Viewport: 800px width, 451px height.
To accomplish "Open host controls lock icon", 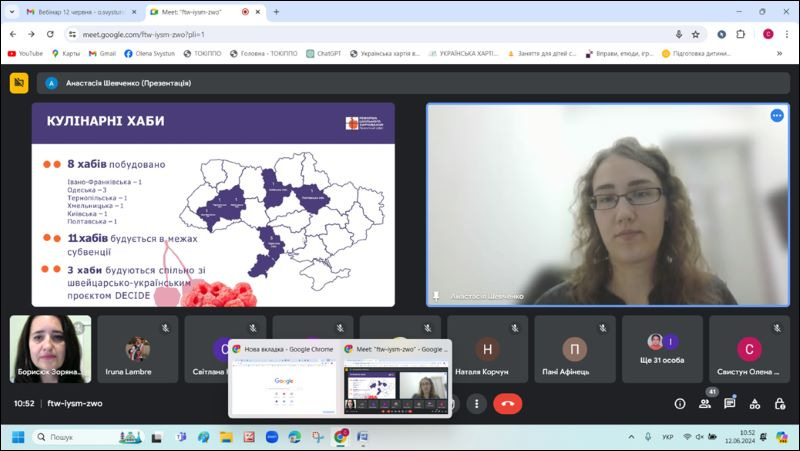I will [780, 404].
